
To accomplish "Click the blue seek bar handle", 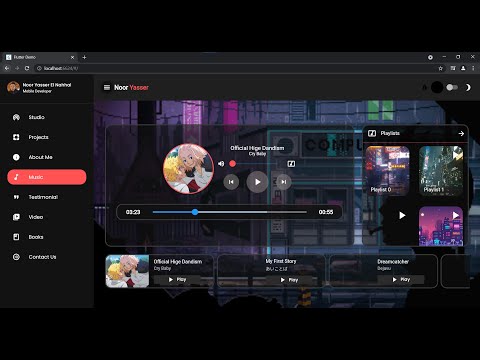I will 195,212.
